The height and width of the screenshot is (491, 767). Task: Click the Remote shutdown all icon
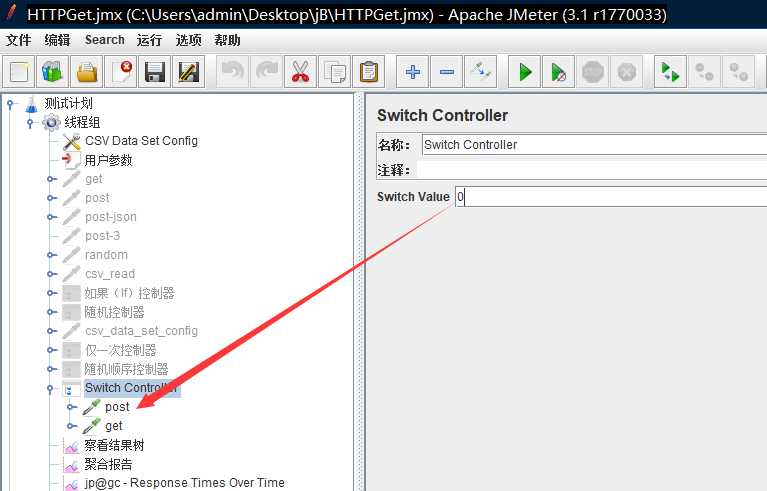738,72
